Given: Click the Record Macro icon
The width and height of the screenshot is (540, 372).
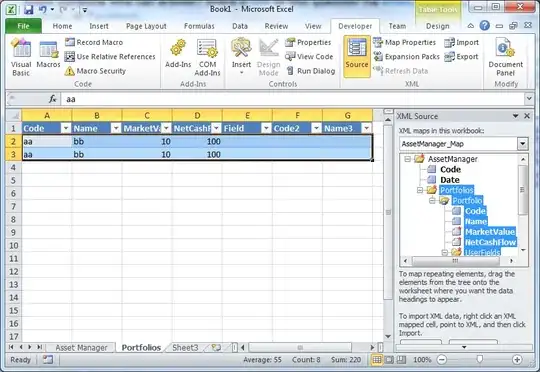Looking at the screenshot, I should 70,42.
